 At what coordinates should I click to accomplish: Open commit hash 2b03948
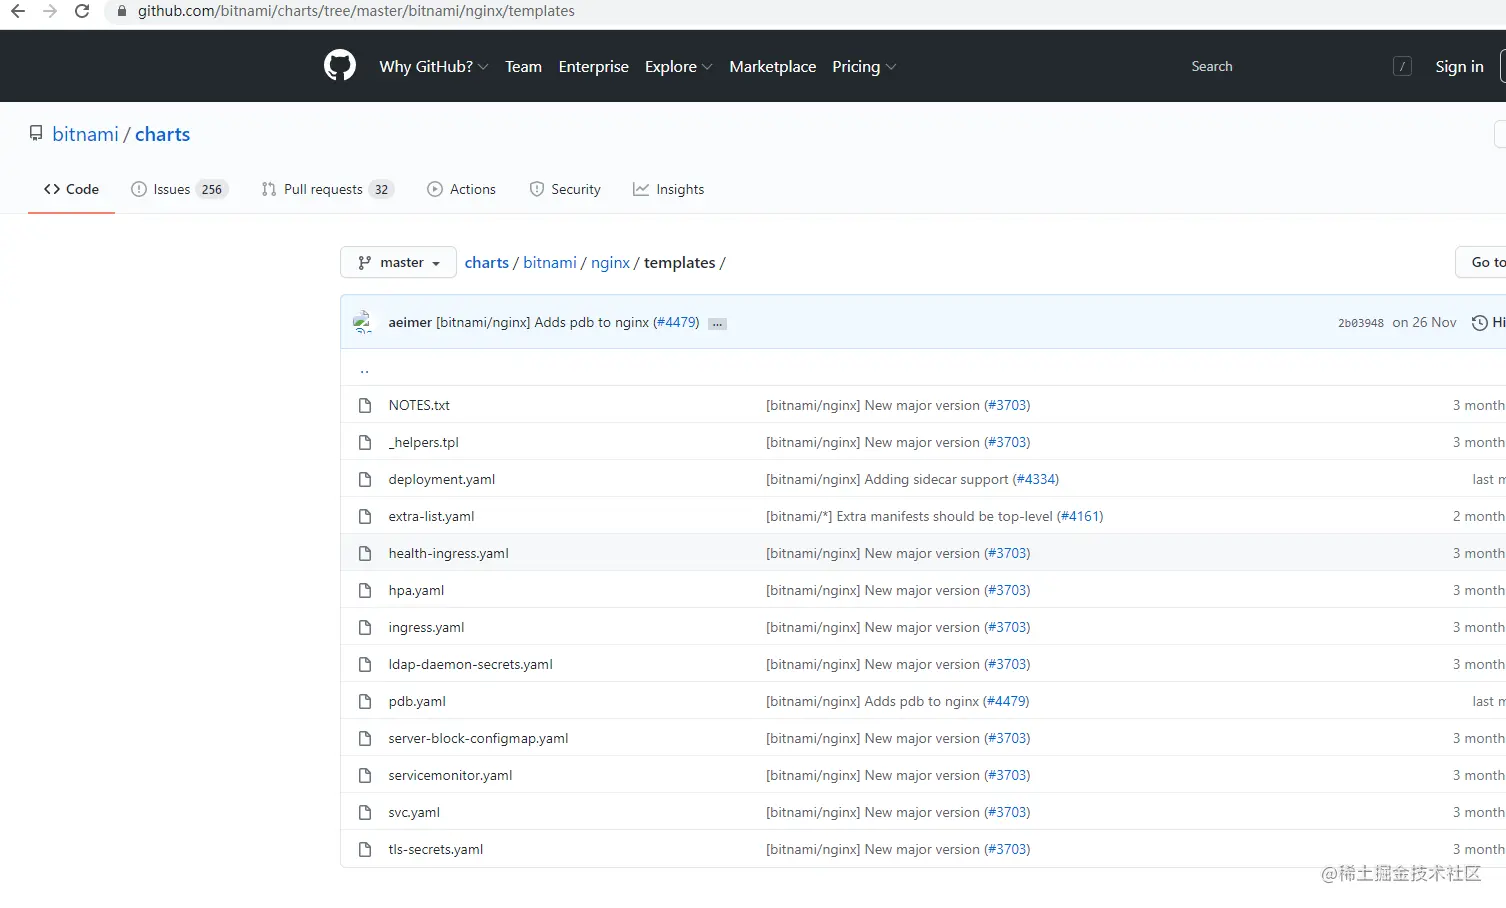(1360, 323)
